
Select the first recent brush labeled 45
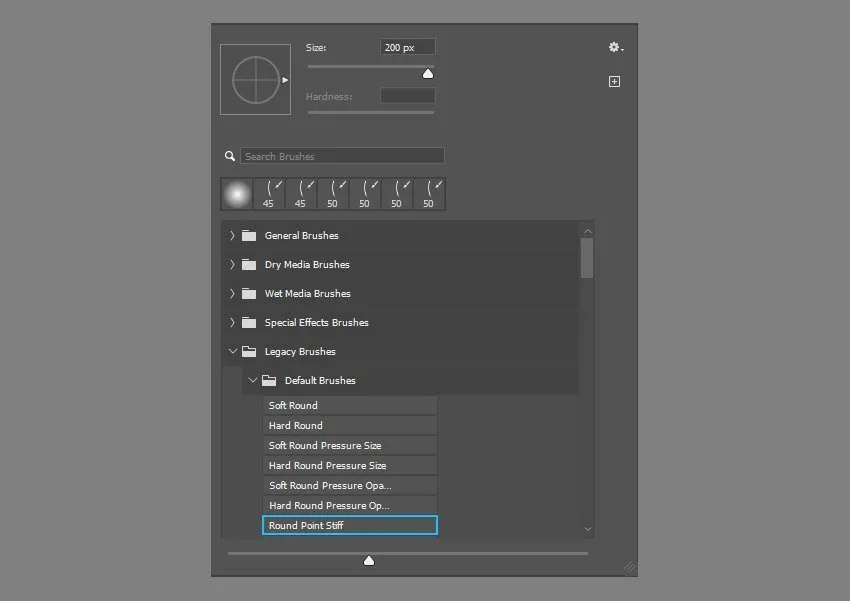pyautogui.click(x=269, y=194)
